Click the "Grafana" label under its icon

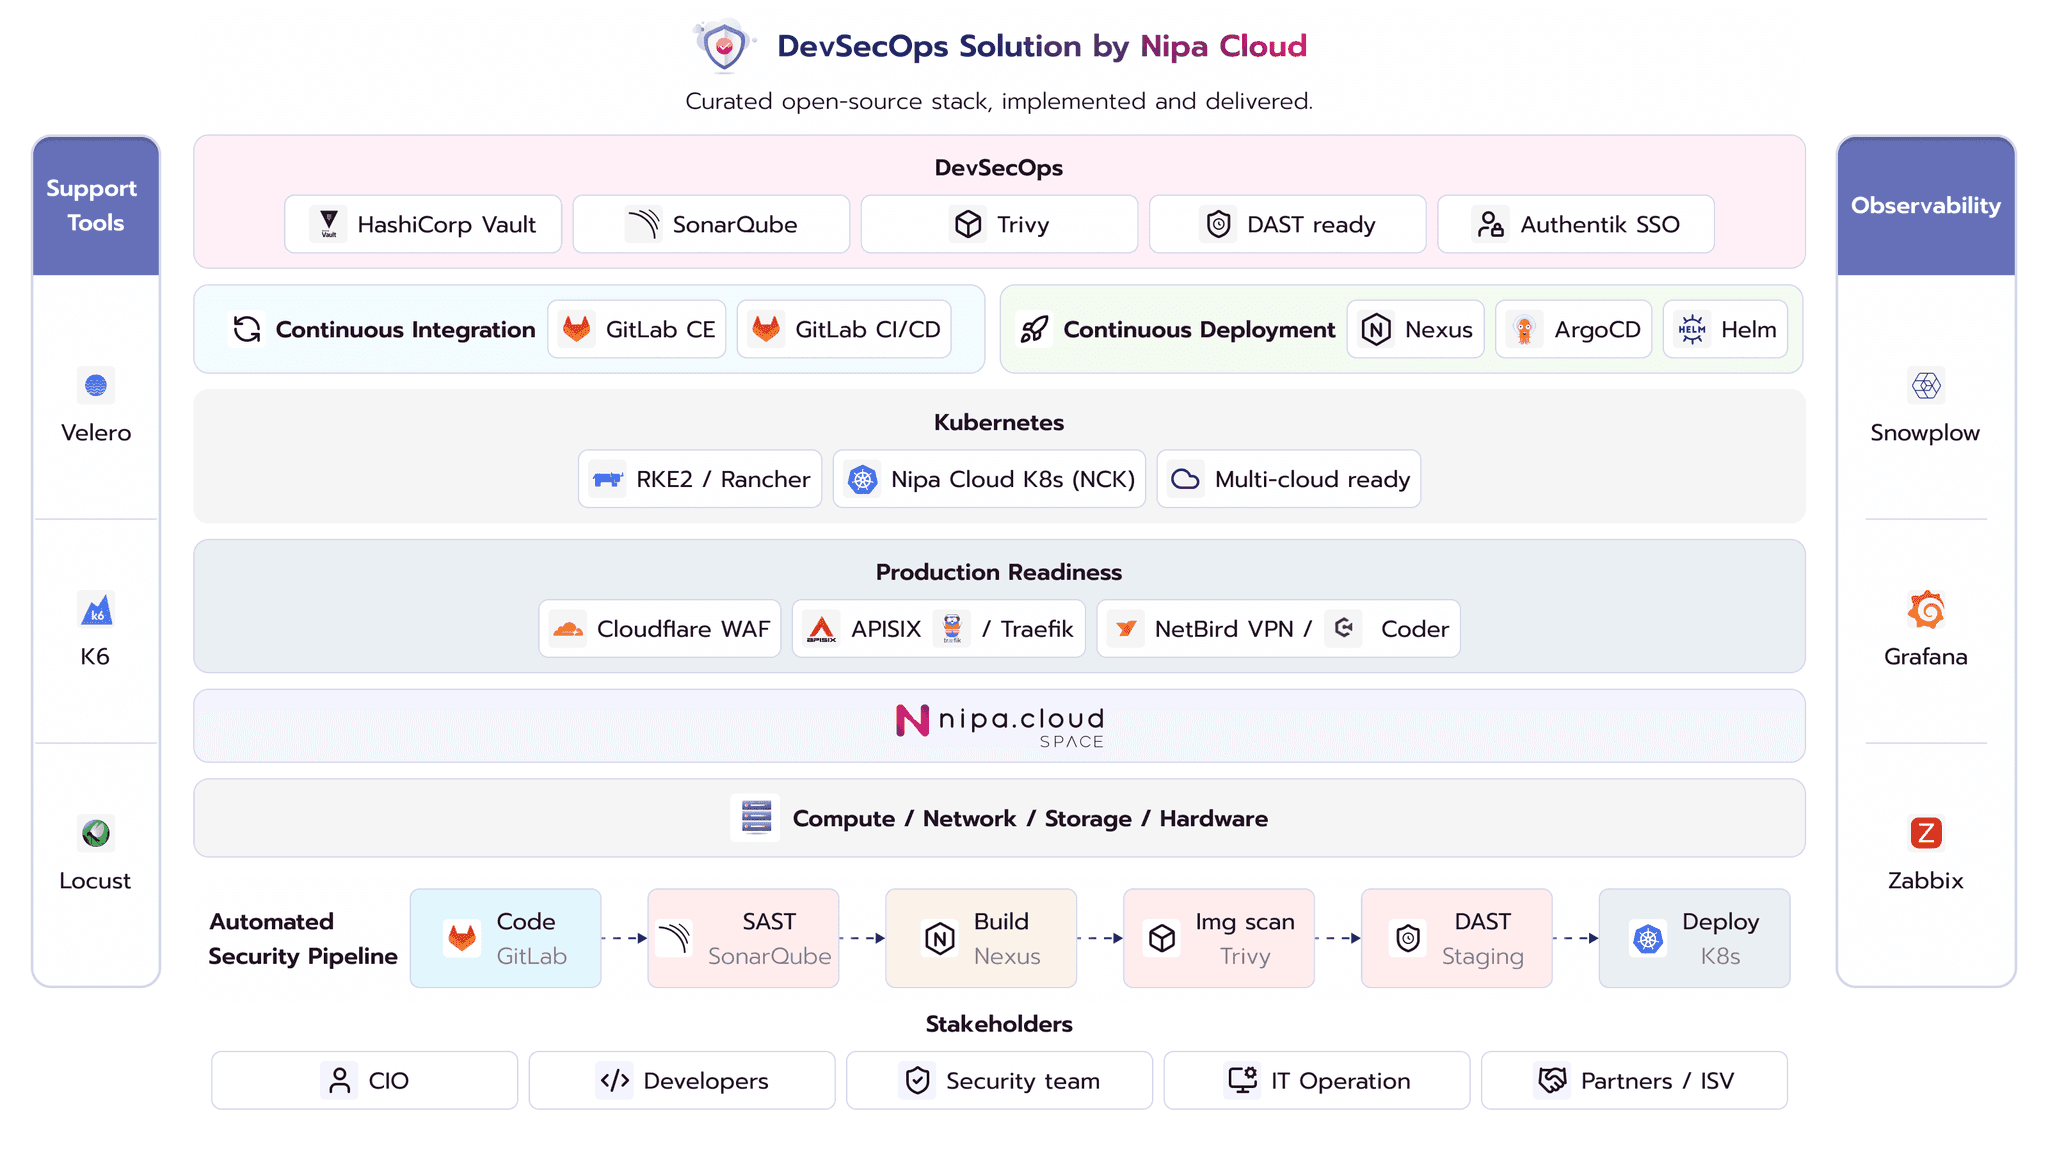pos(1926,657)
